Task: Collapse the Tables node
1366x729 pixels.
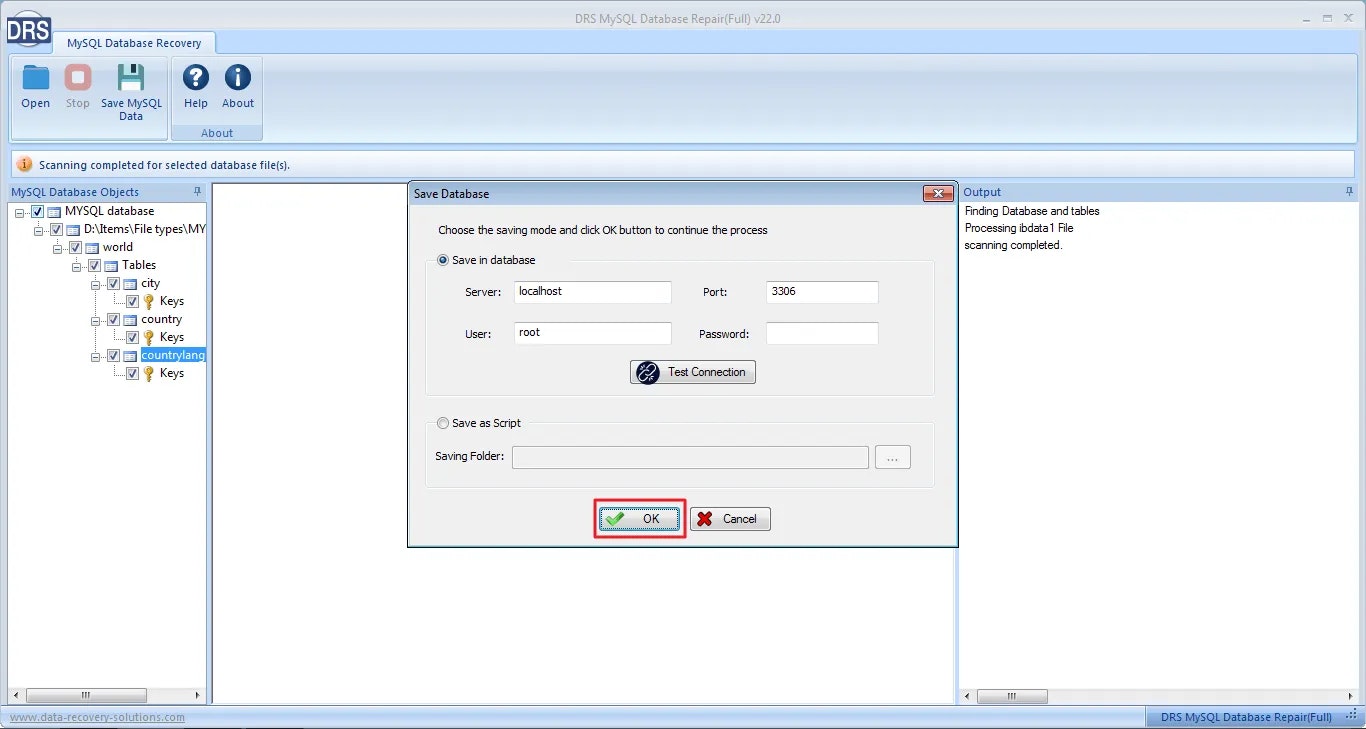Action: 77,266
